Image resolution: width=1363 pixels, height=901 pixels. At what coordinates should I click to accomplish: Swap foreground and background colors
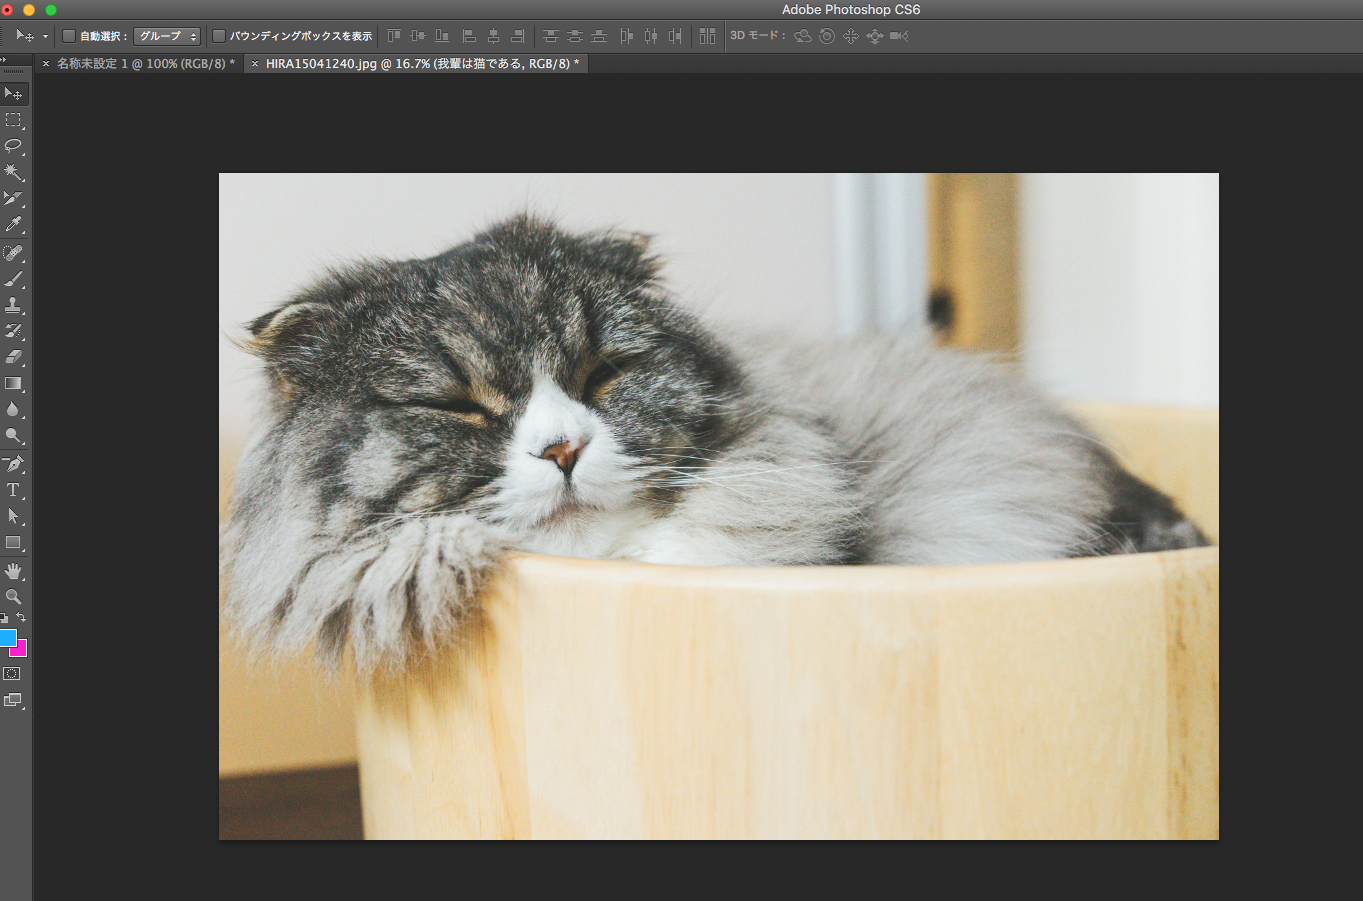point(21,618)
